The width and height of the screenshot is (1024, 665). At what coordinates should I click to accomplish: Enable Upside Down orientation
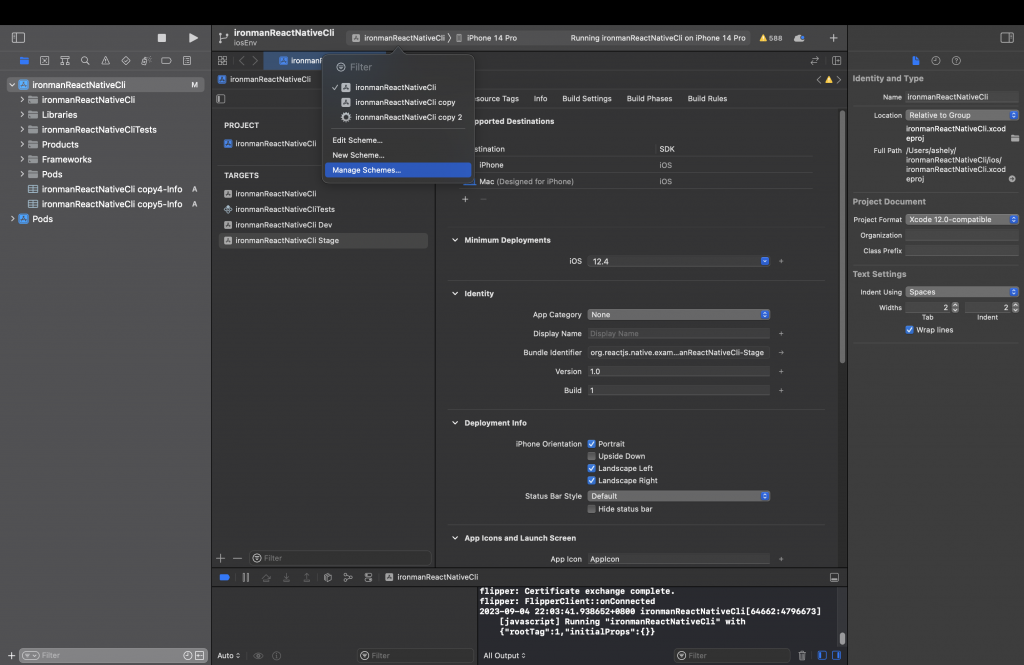[592, 456]
